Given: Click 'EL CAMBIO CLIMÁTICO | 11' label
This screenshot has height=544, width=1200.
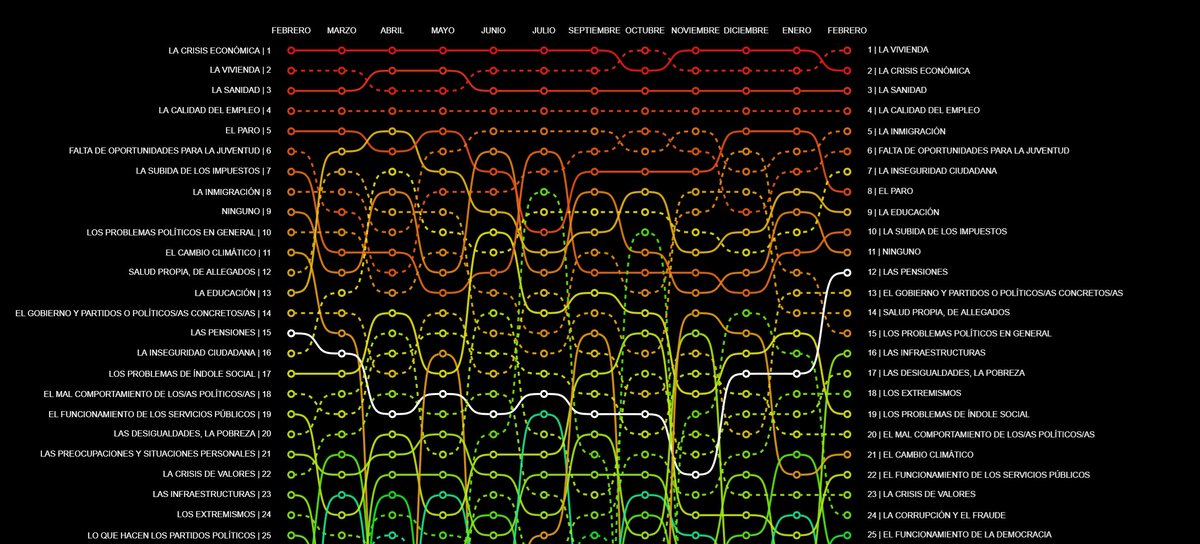Looking at the screenshot, I should tap(218, 252).
